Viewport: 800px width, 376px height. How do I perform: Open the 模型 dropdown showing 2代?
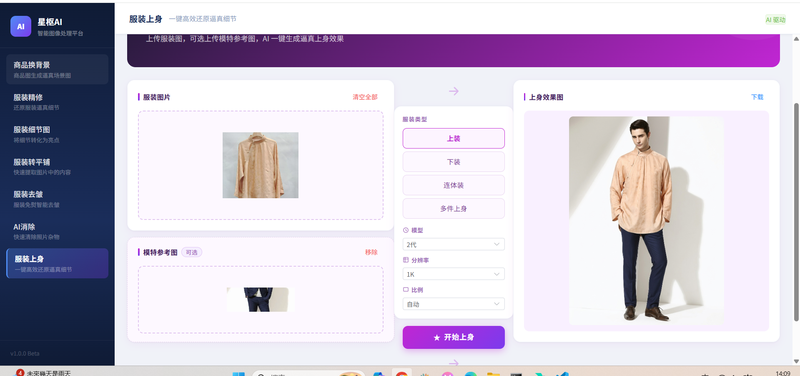point(454,244)
